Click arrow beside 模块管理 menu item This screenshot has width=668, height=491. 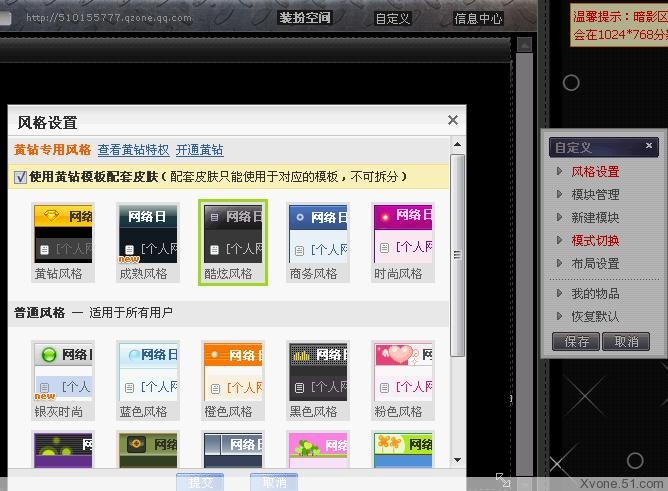pos(560,194)
